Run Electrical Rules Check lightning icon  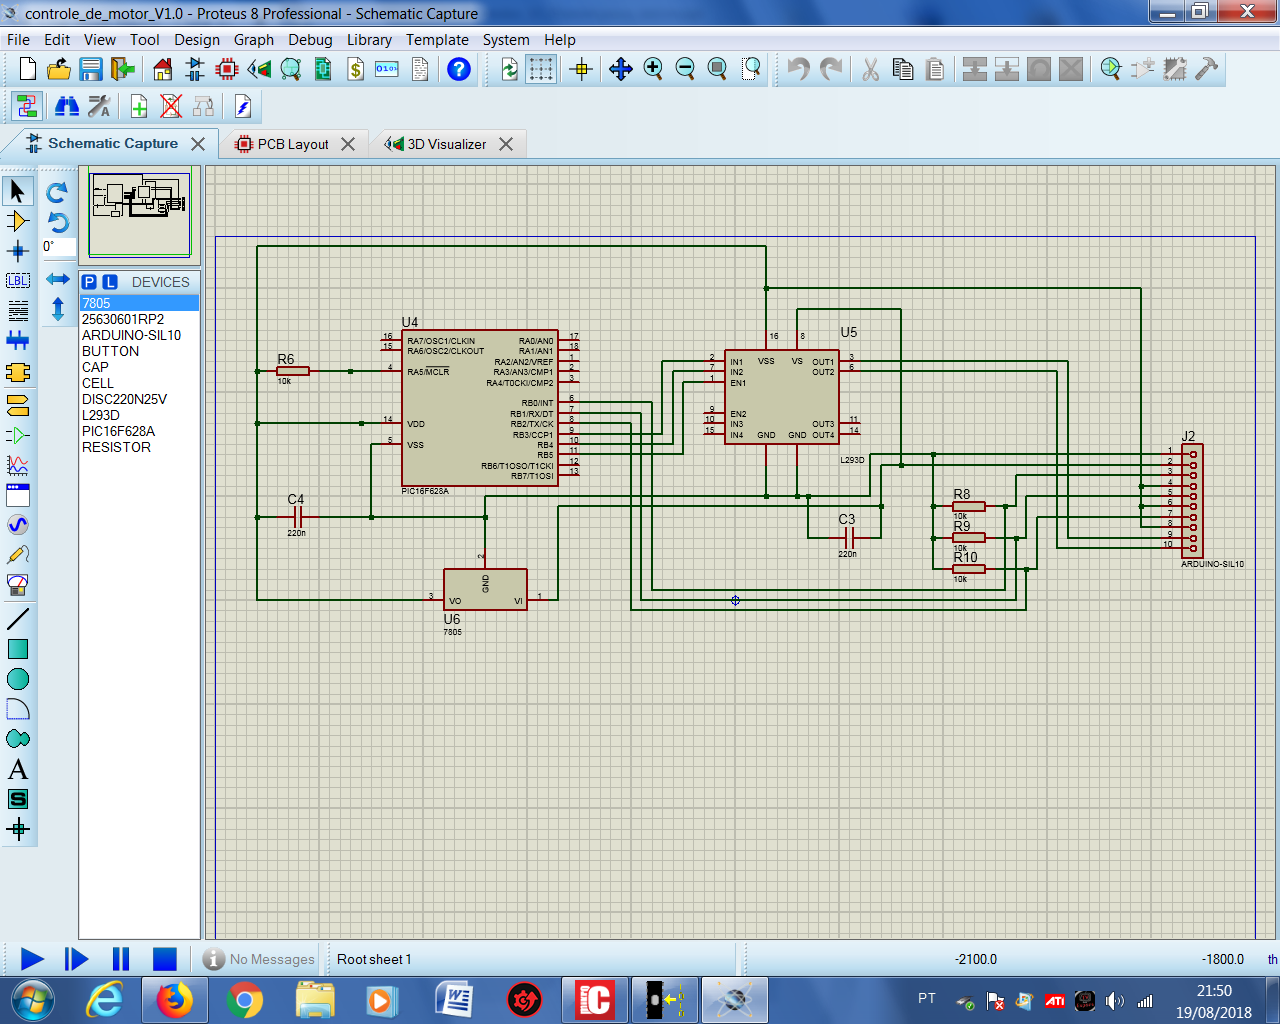[x=243, y=106]
